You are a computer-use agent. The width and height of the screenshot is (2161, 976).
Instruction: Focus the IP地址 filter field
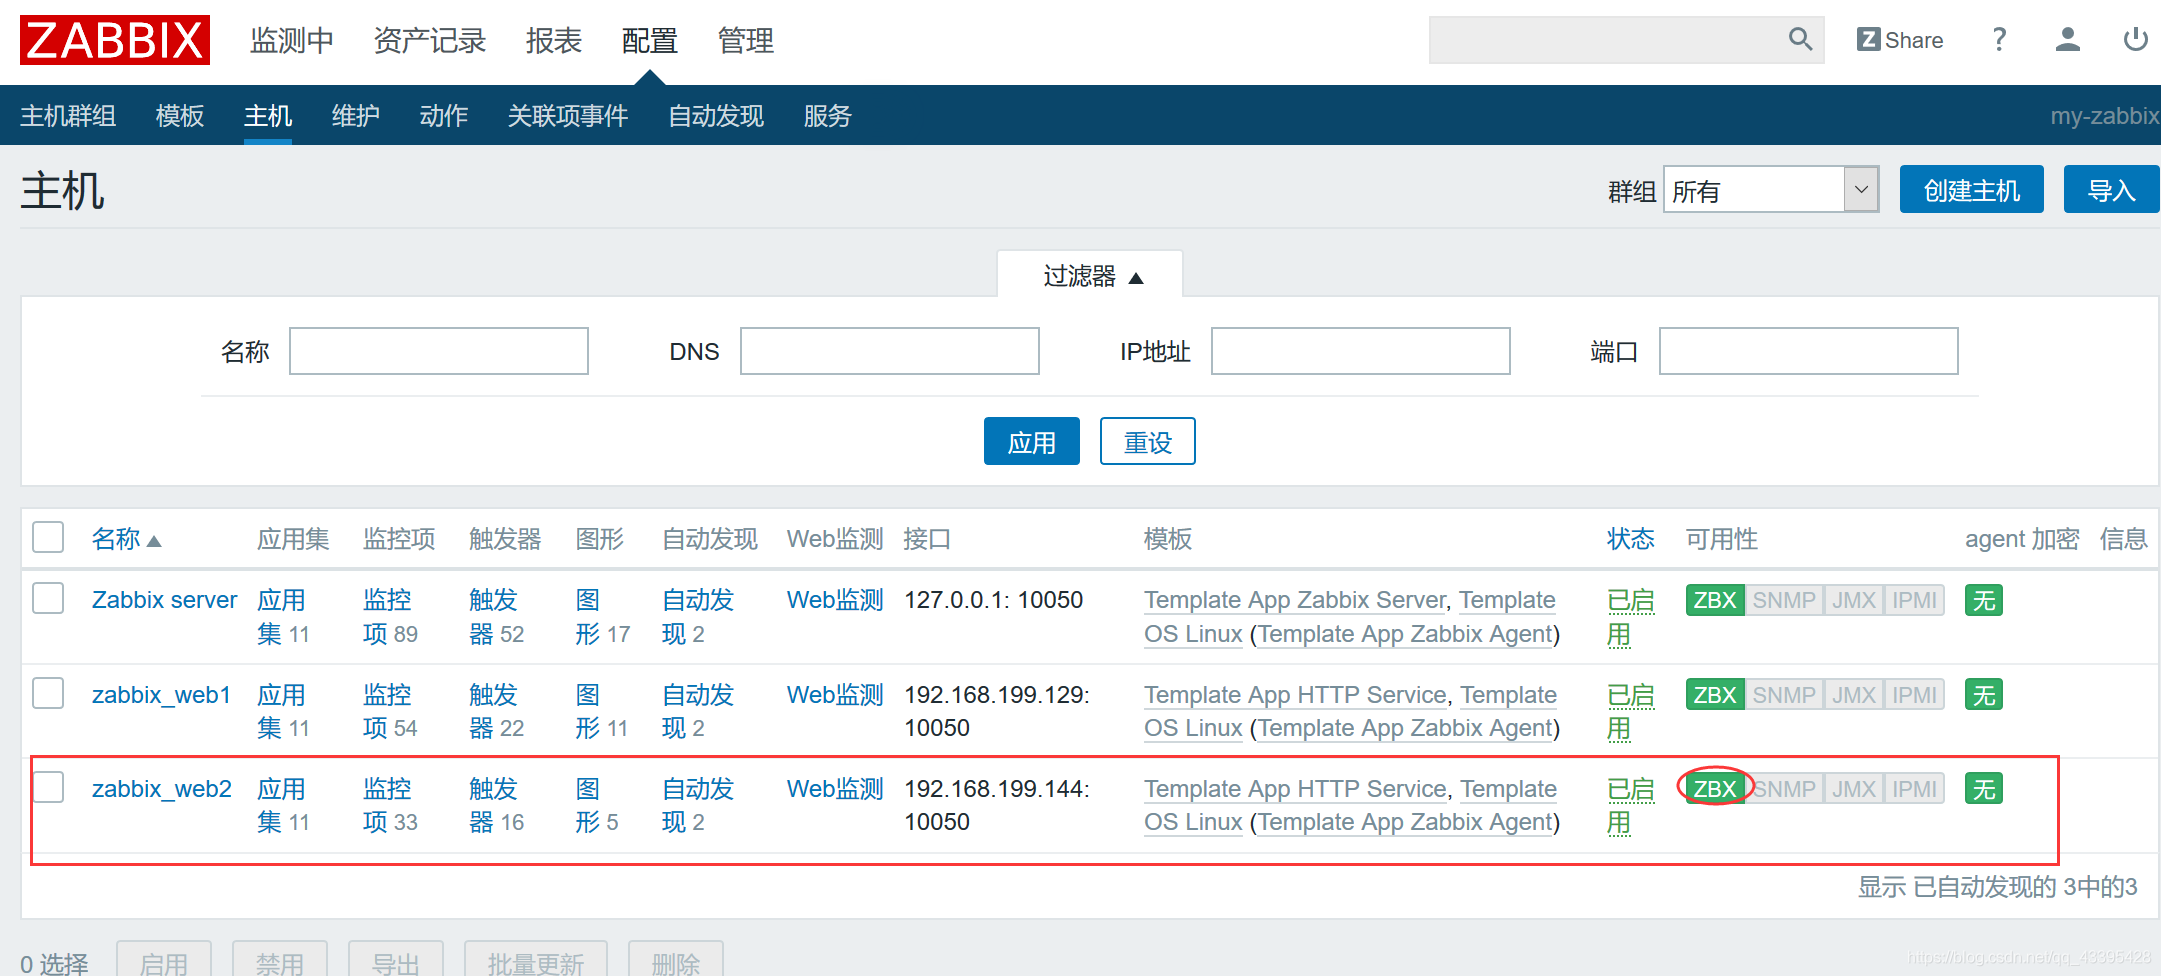tap(1361, 351)
